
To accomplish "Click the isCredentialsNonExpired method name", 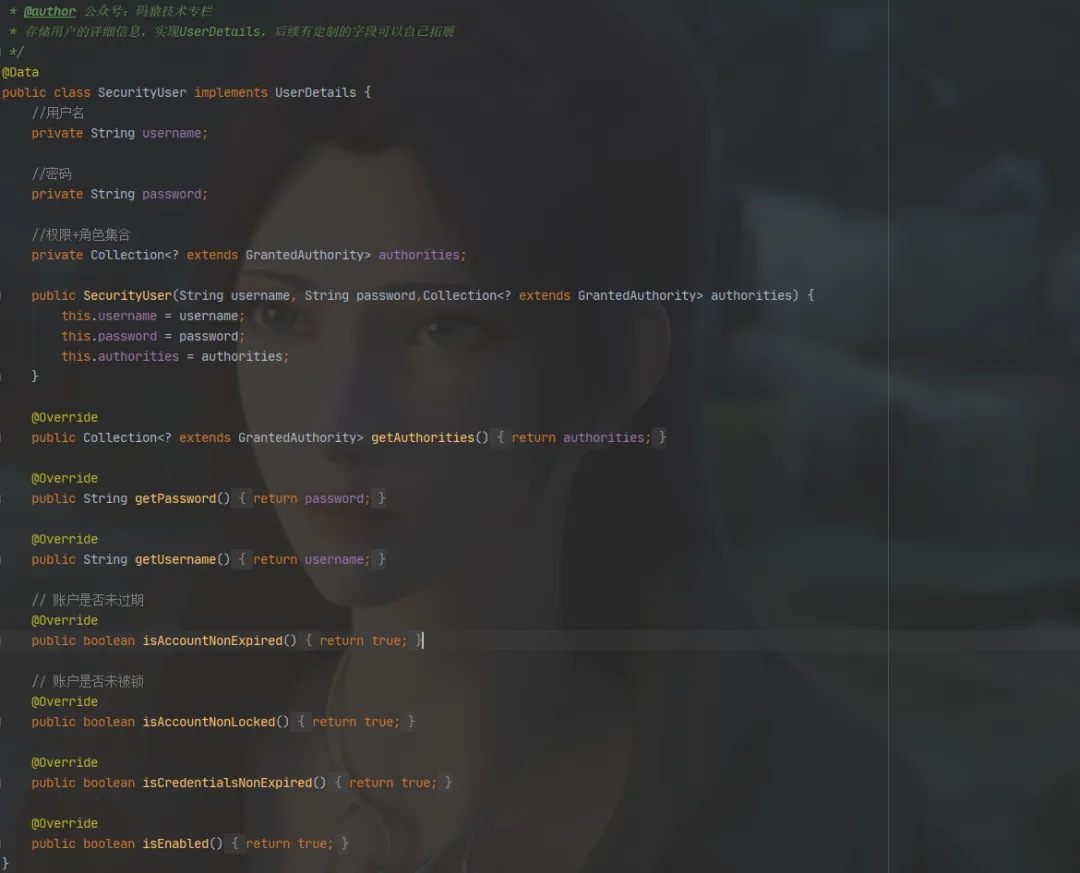I will (x=227, y=782).
